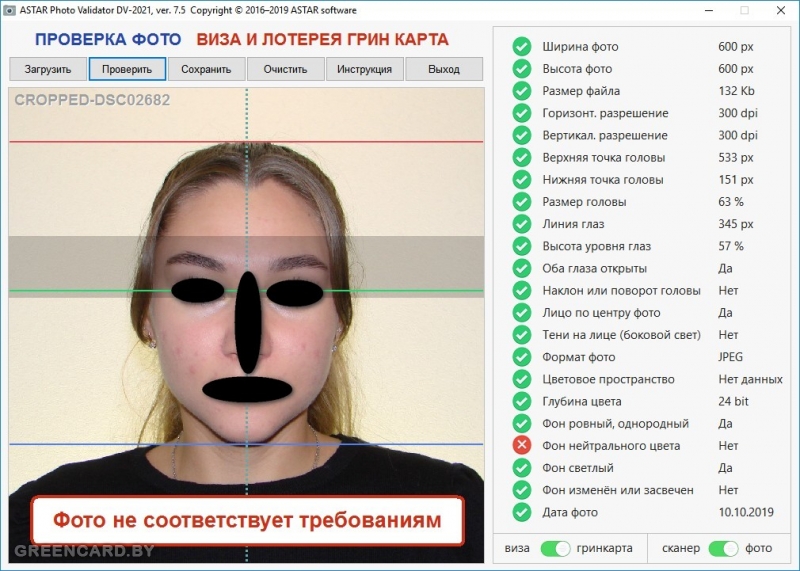Toggle the сканер / фото switch

pyautogui.click(x=723, y=549)
